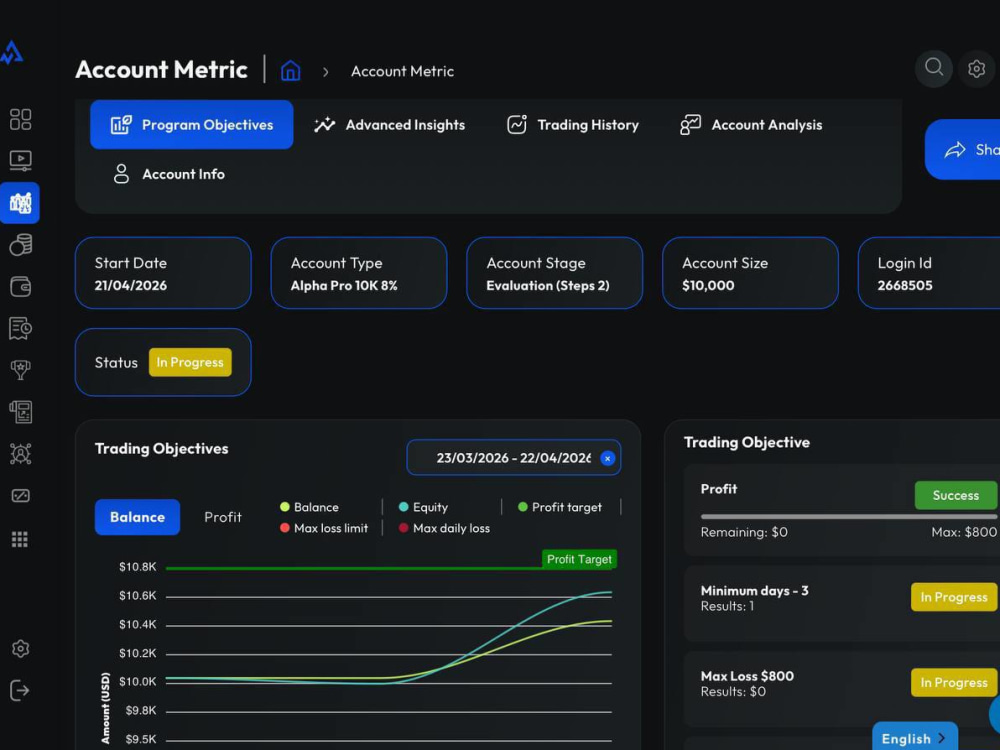Go to the home breadcrumb icon

coord(290,71)
